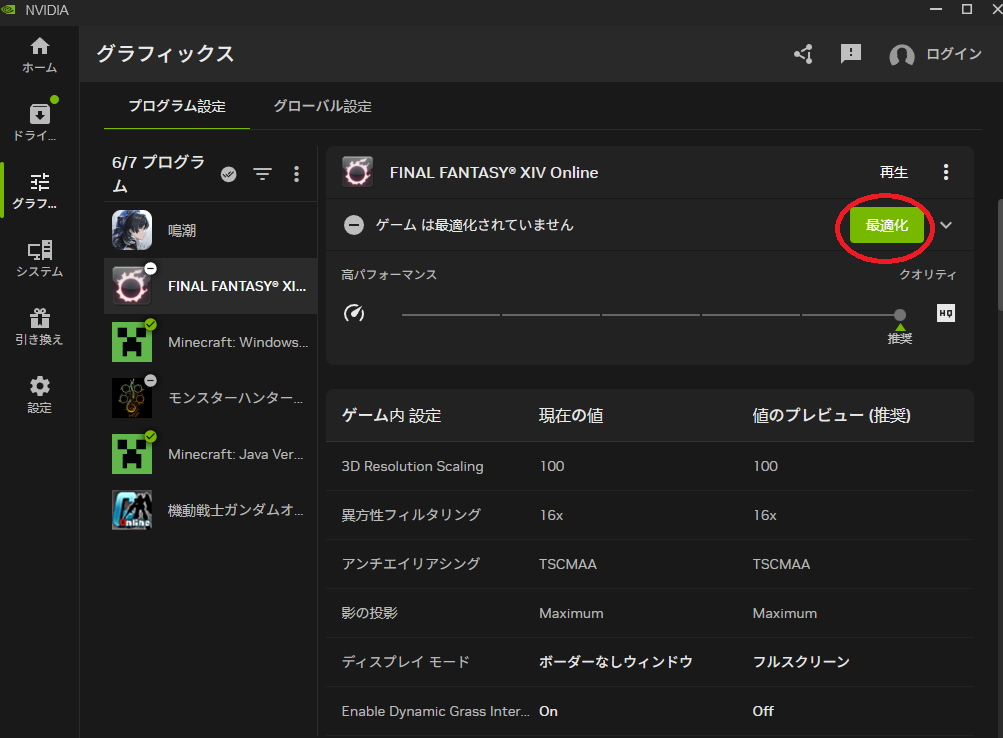
Task: Select the プログラム設定 tab
Action: click(x=177, y=106)
